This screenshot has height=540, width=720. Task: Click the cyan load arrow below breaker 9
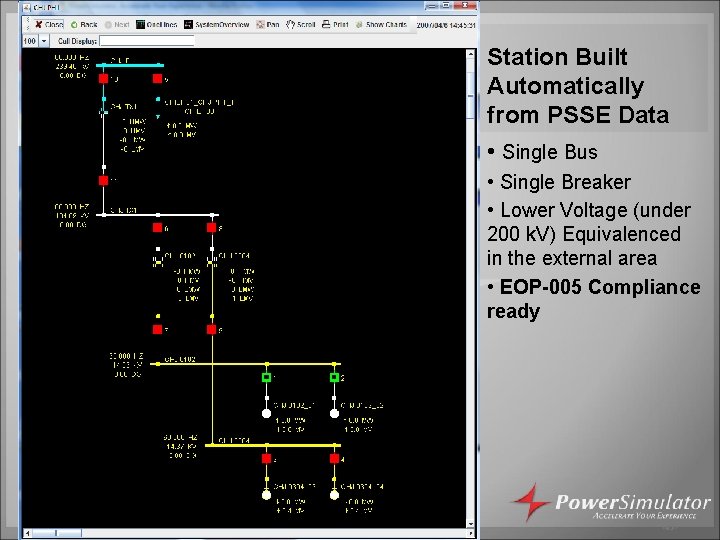tap(158, 117)
